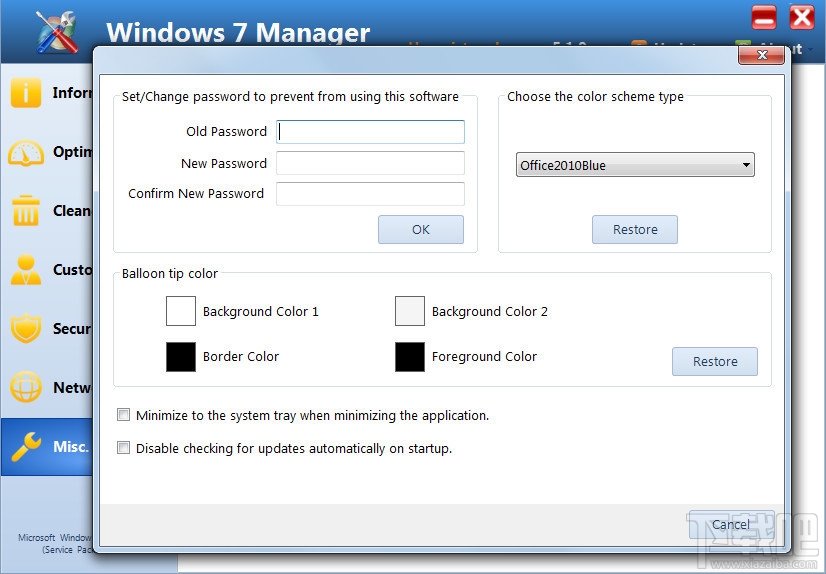This screenshot has height=574, width=826.
Task: Focus the Confirm New Password field
Action: pos(370,194)
